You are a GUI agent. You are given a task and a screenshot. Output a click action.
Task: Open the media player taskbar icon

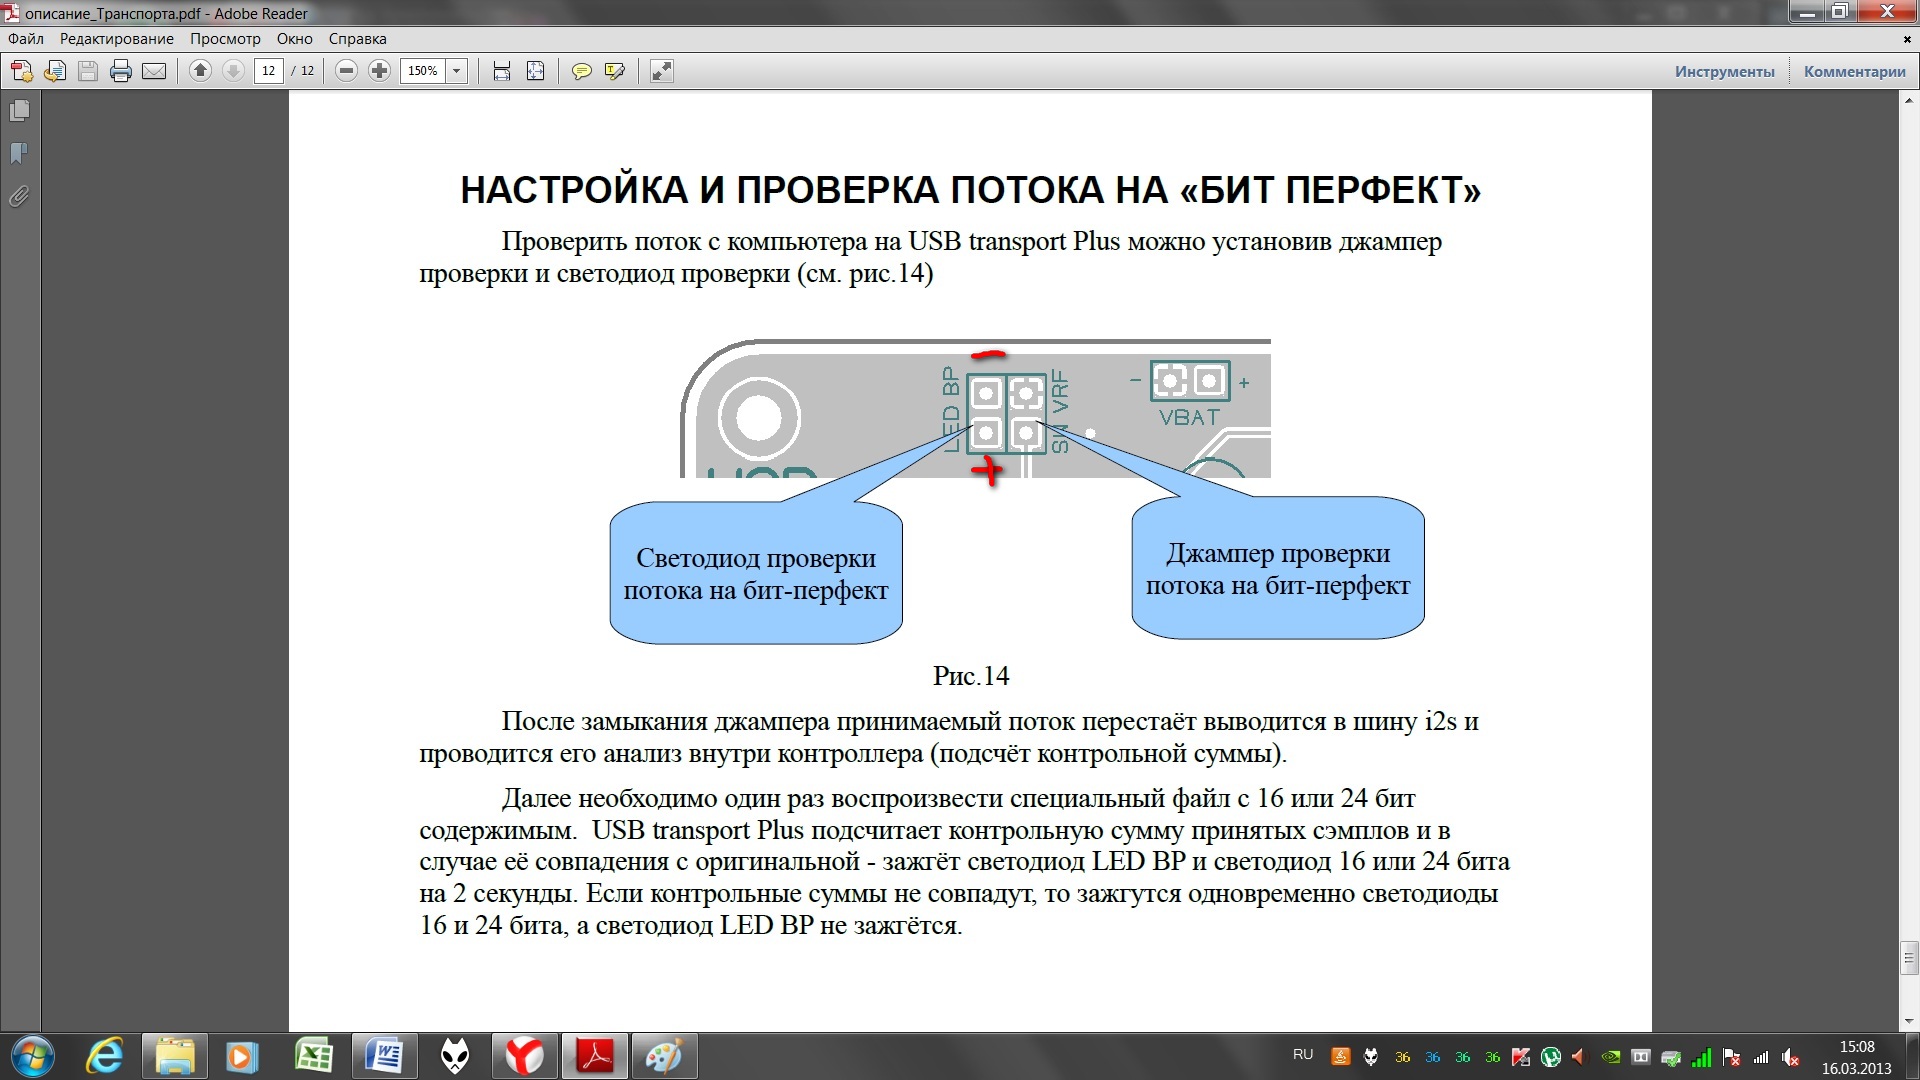pos(241,1056)
